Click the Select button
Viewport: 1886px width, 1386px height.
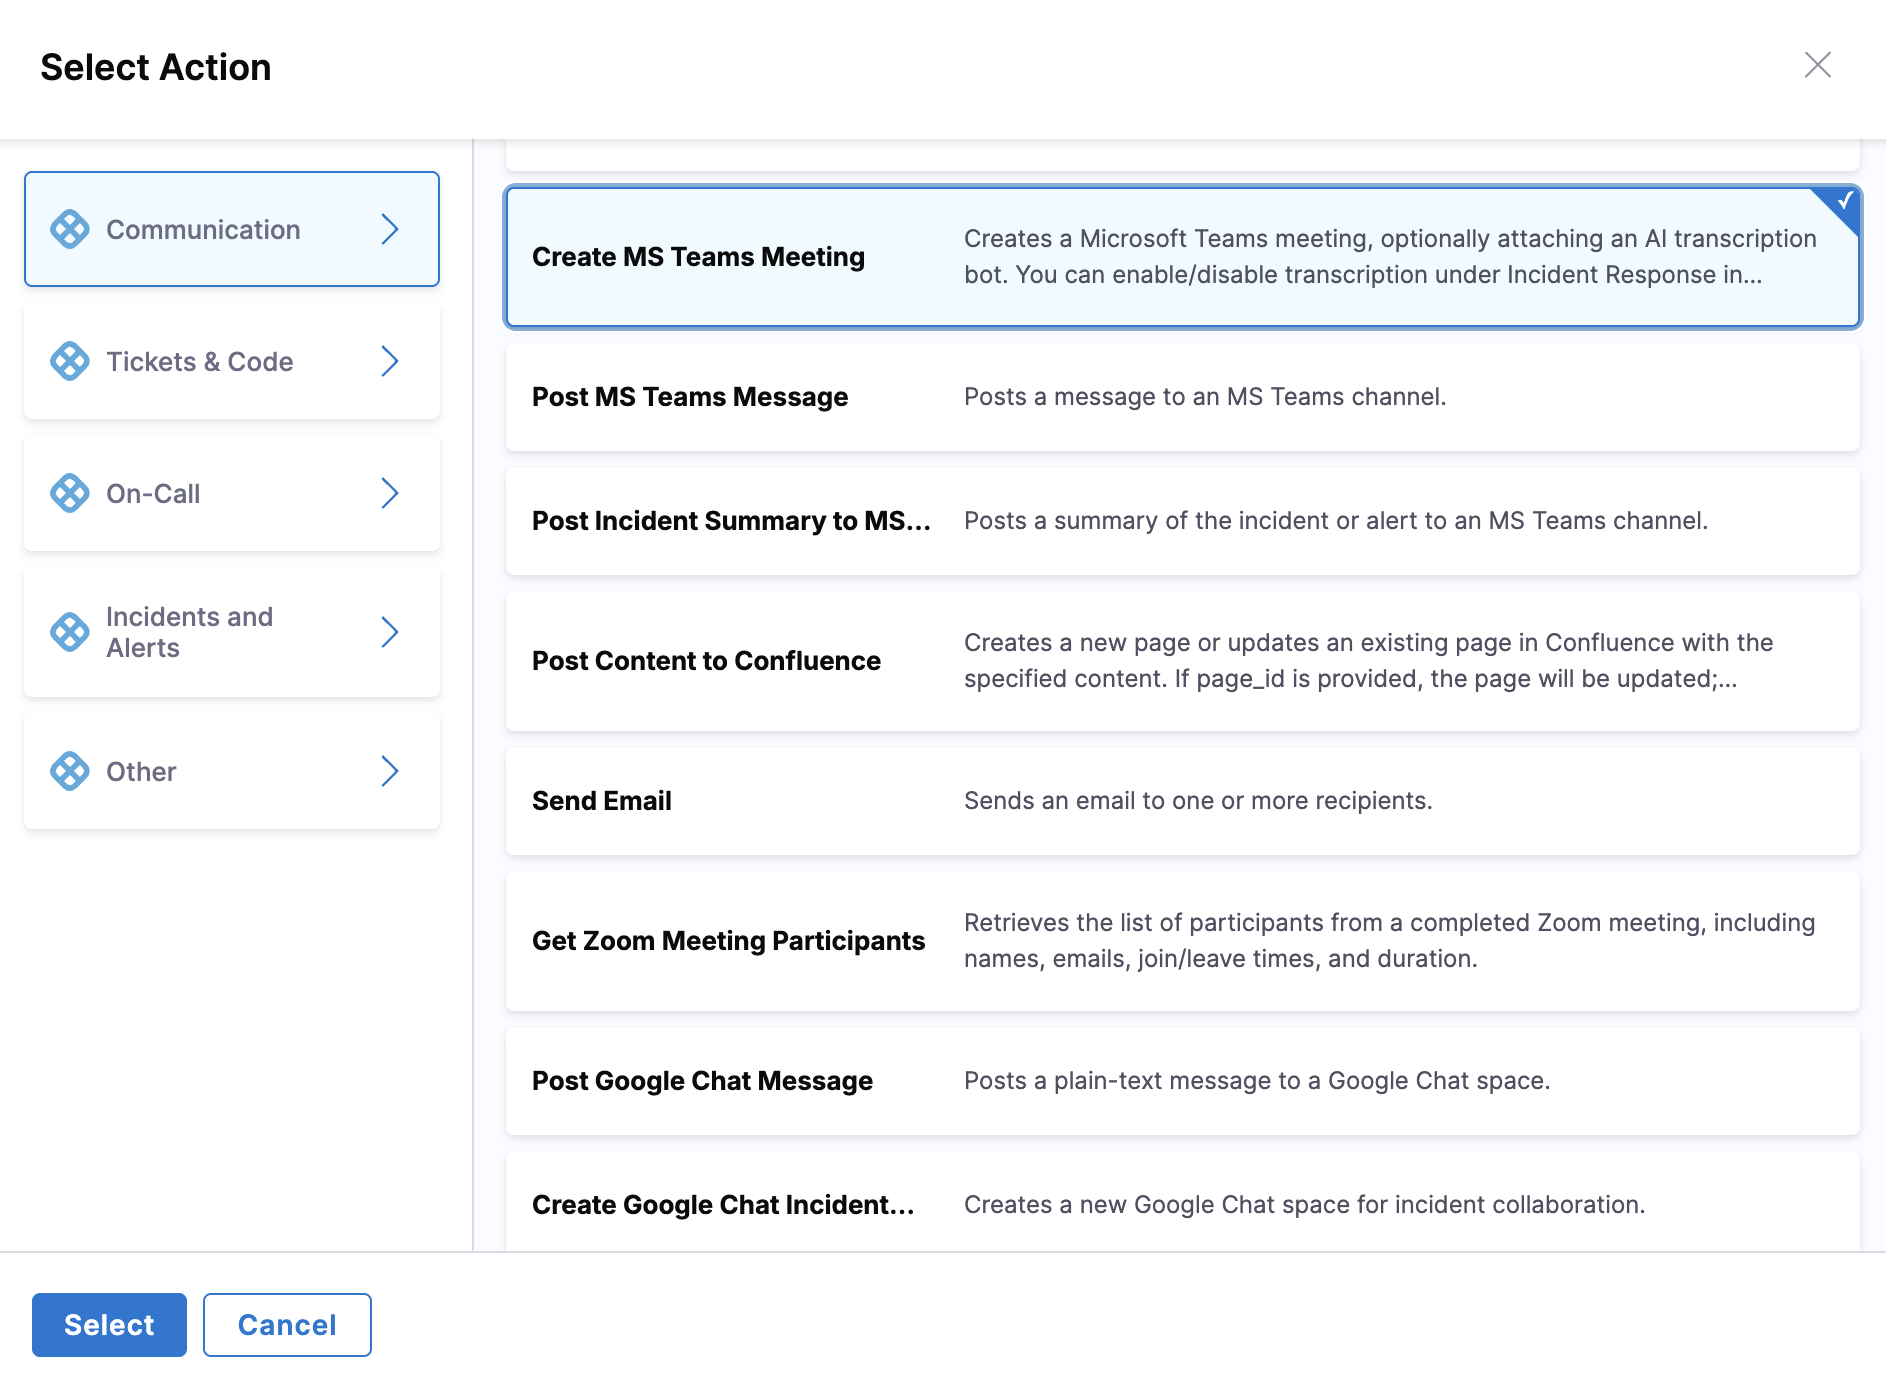click(109, 1325)
